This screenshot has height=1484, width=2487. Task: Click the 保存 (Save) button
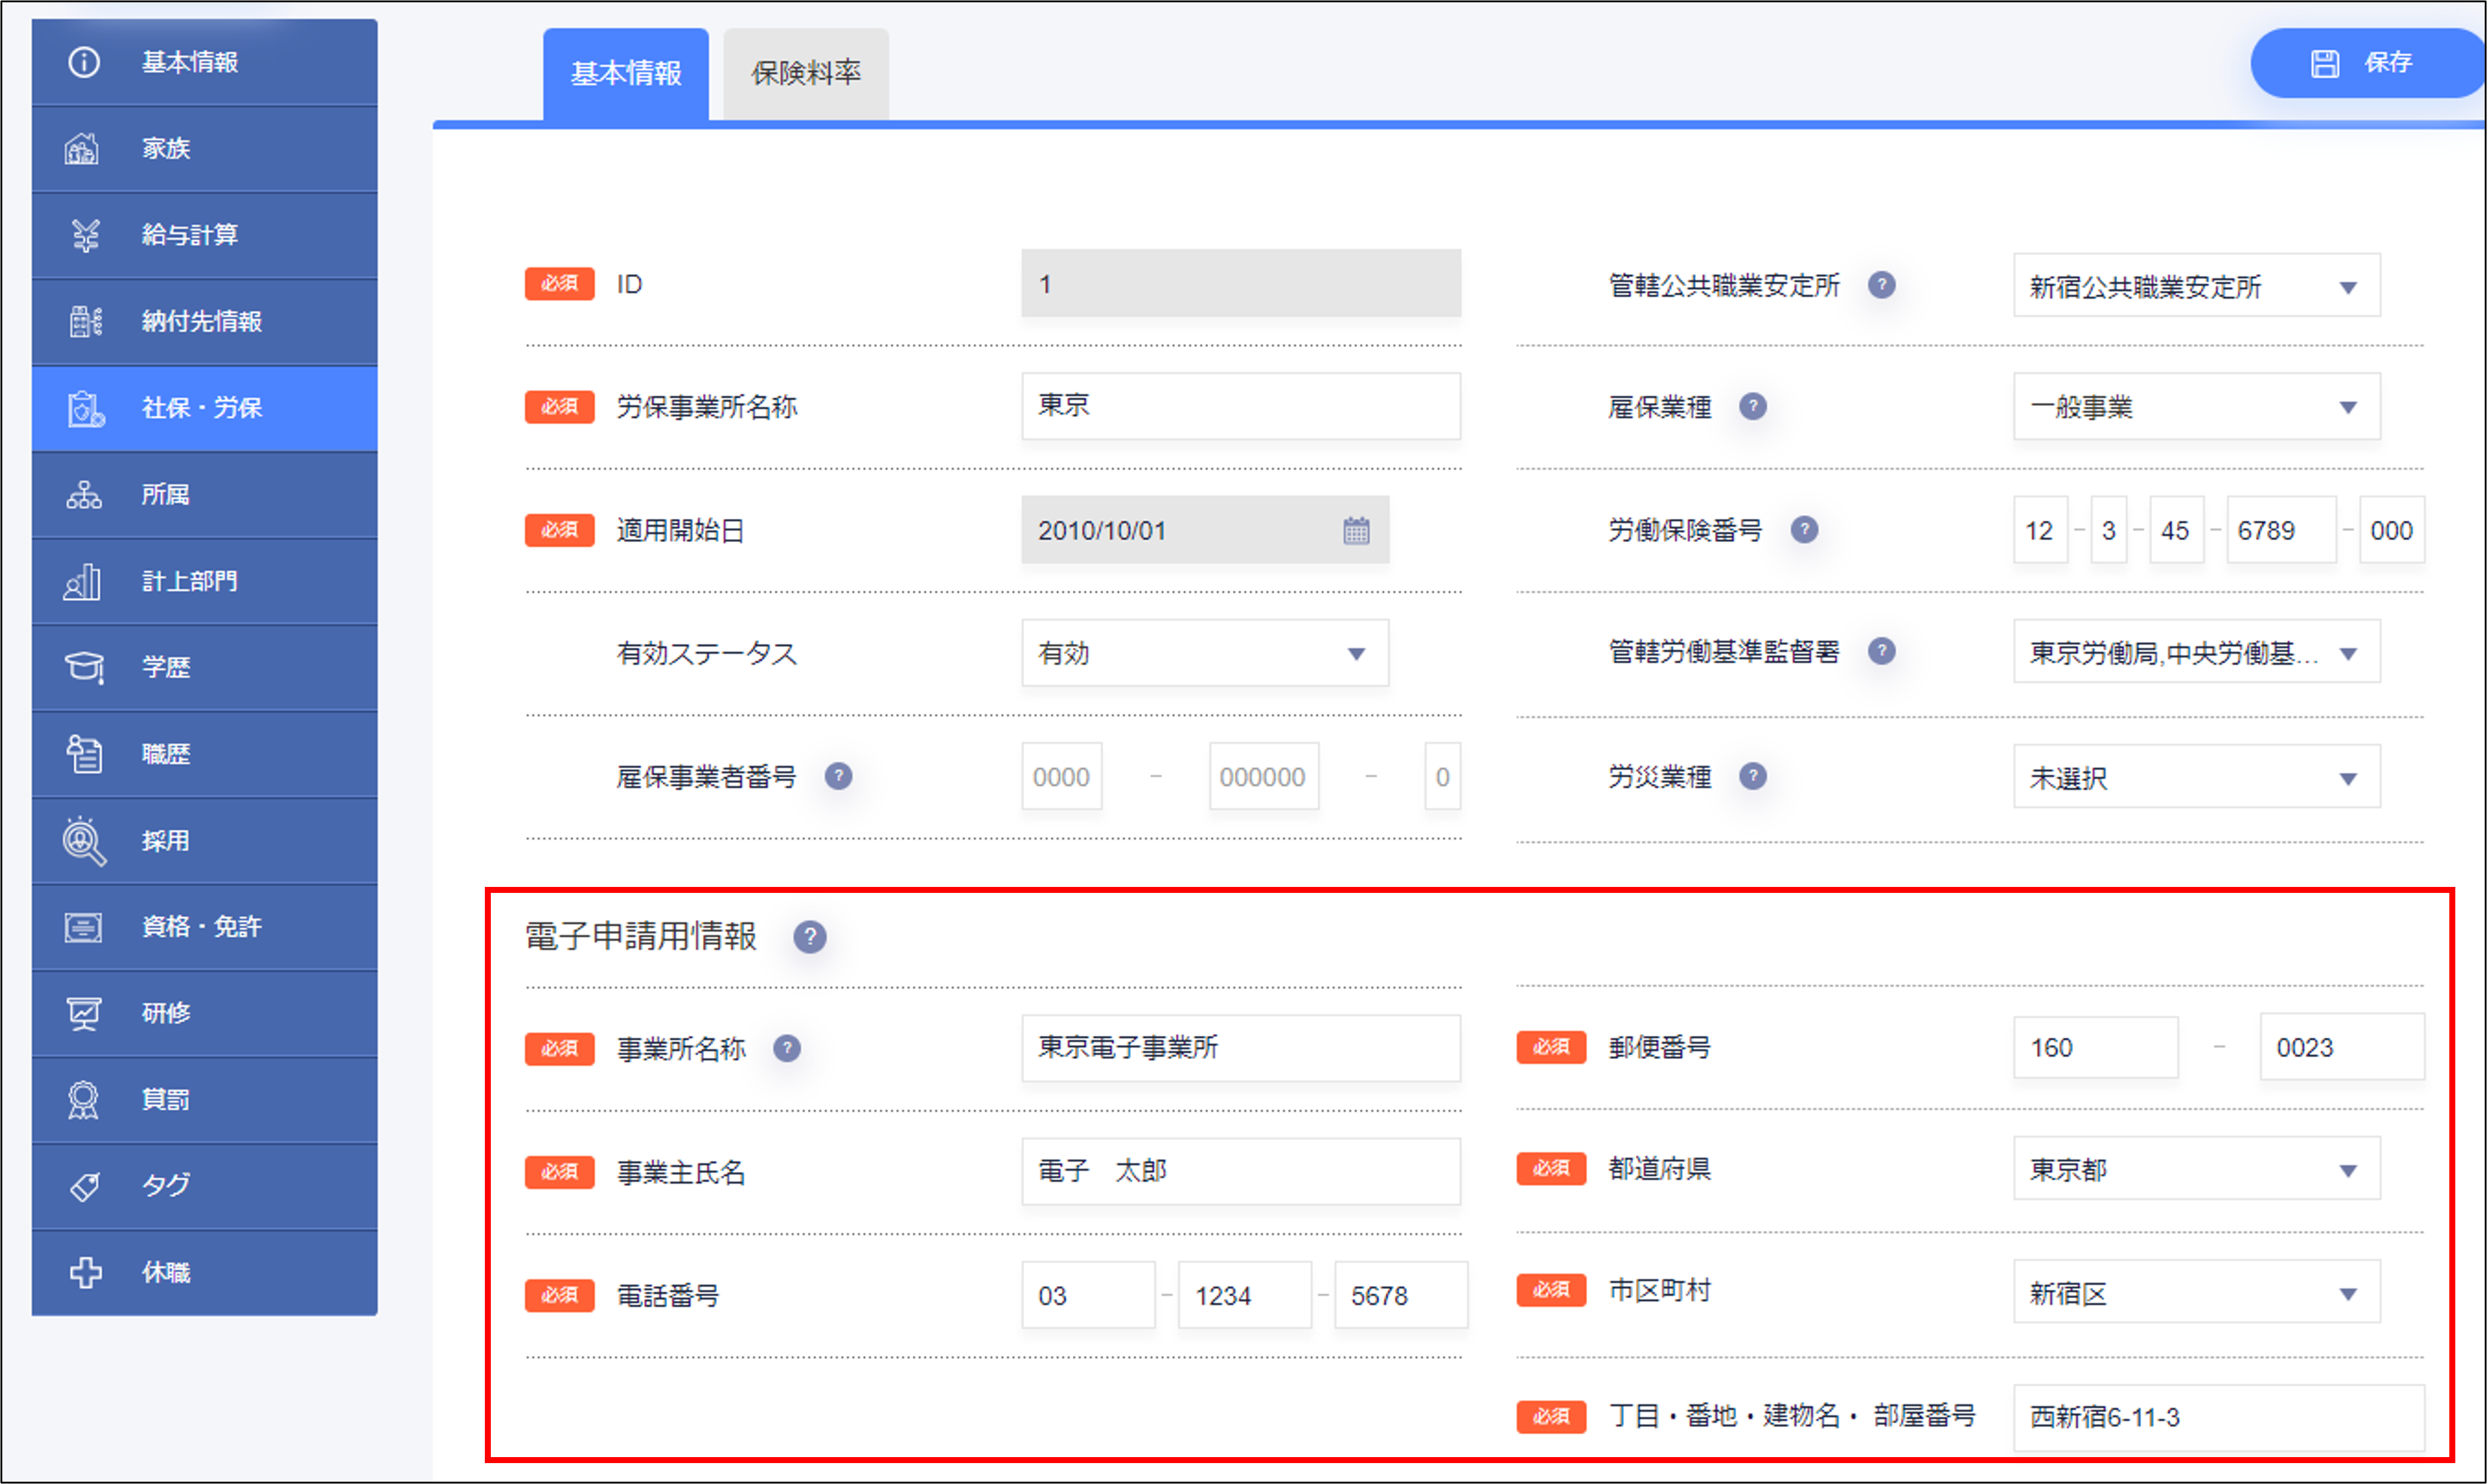point(2368,62)
